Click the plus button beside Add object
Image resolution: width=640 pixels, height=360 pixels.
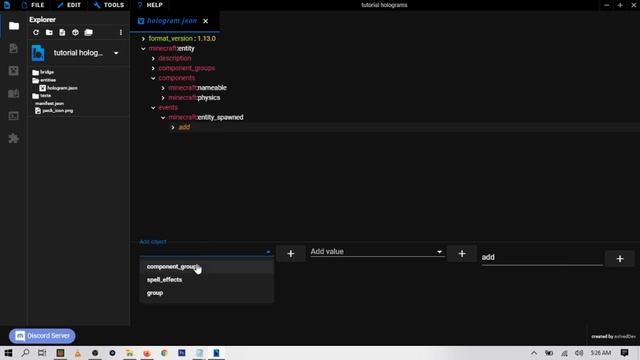coord(291,254)
